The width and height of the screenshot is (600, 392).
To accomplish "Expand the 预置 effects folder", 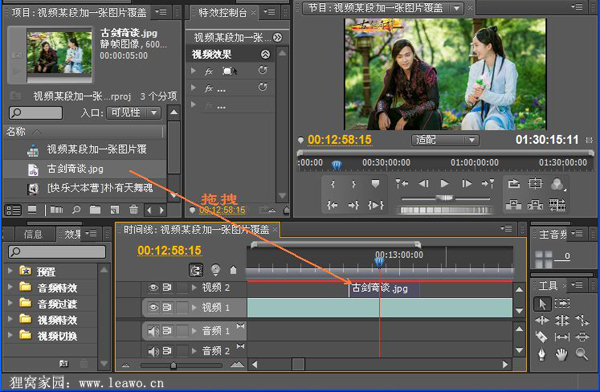I will [x=10, y=271].
